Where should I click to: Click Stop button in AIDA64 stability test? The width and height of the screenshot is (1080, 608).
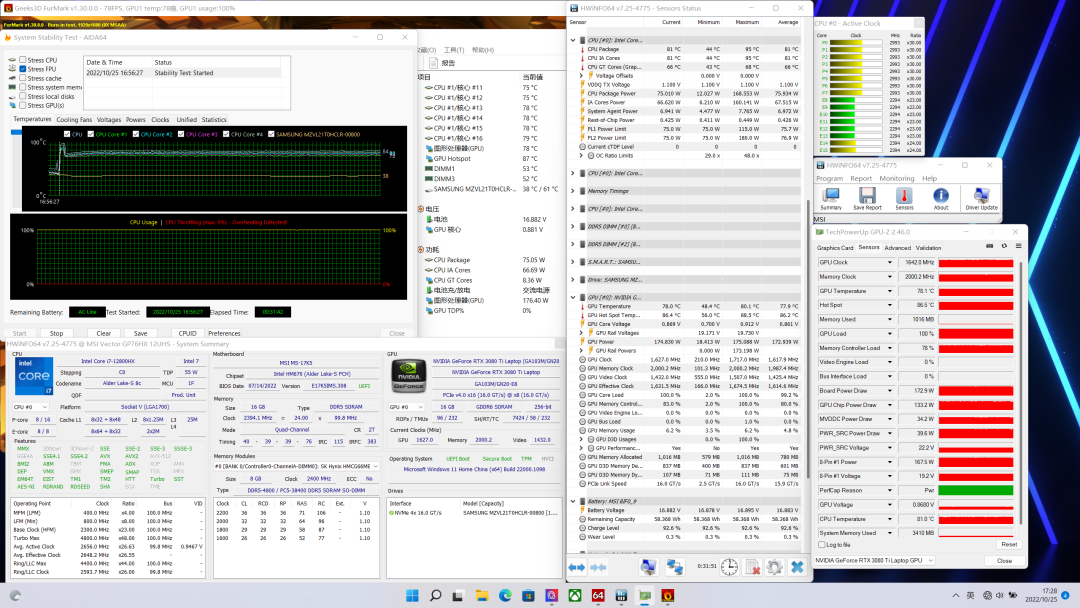56,333
